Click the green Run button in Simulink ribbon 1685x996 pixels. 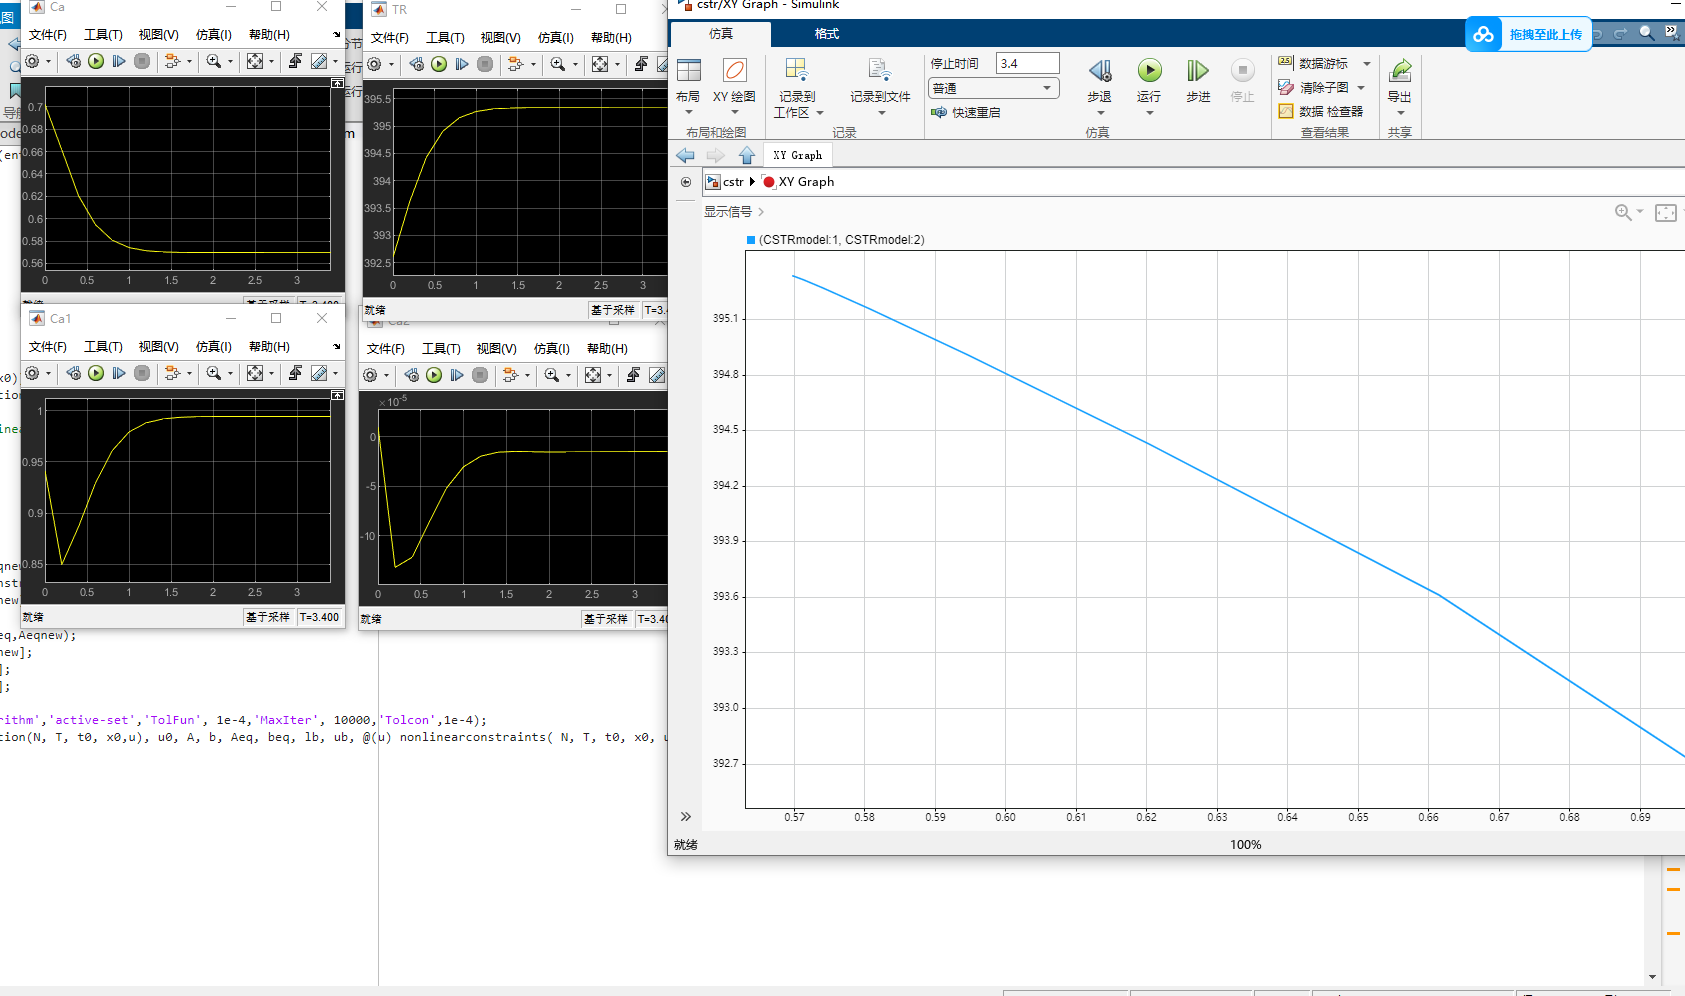click(1149, 71)
